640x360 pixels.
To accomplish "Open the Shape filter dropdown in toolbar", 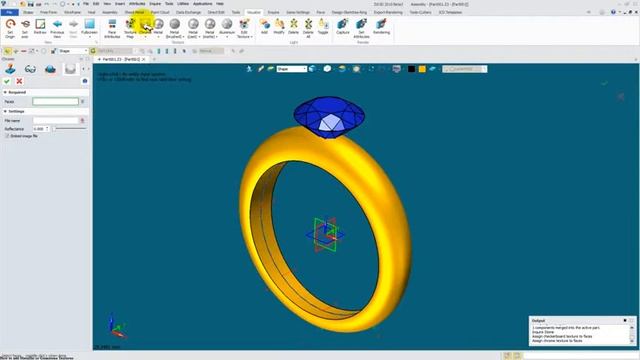I will (86, 51).
